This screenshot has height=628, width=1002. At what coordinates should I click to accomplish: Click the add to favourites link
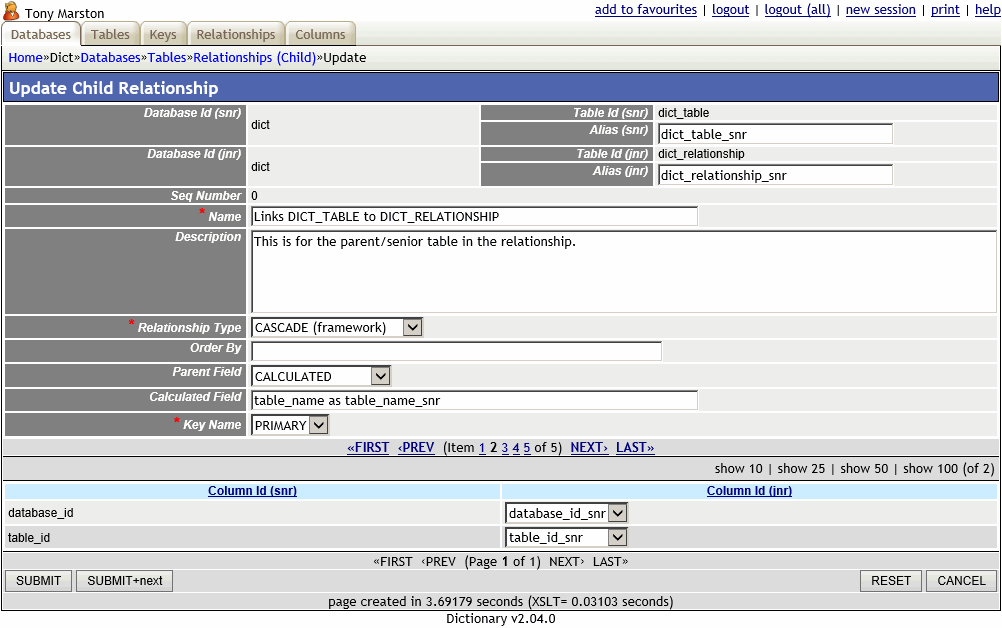[645, 9]
